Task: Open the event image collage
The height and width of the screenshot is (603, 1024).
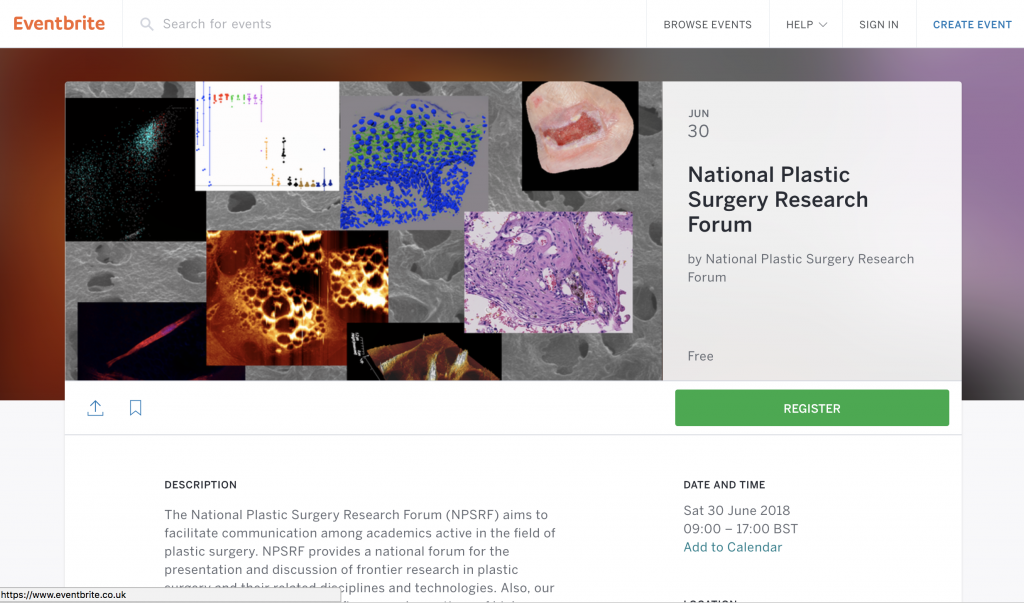Action: click(x=363, y=230)
